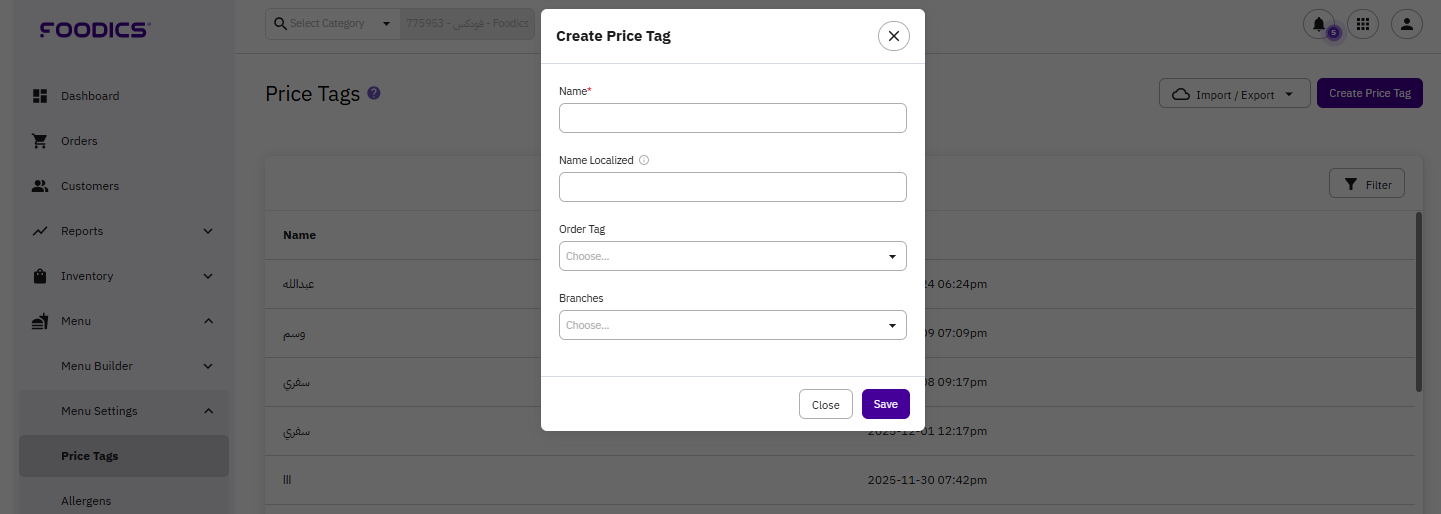Click the Close button in dialog footer
The image size is (1441, 514).
point(825,404)
